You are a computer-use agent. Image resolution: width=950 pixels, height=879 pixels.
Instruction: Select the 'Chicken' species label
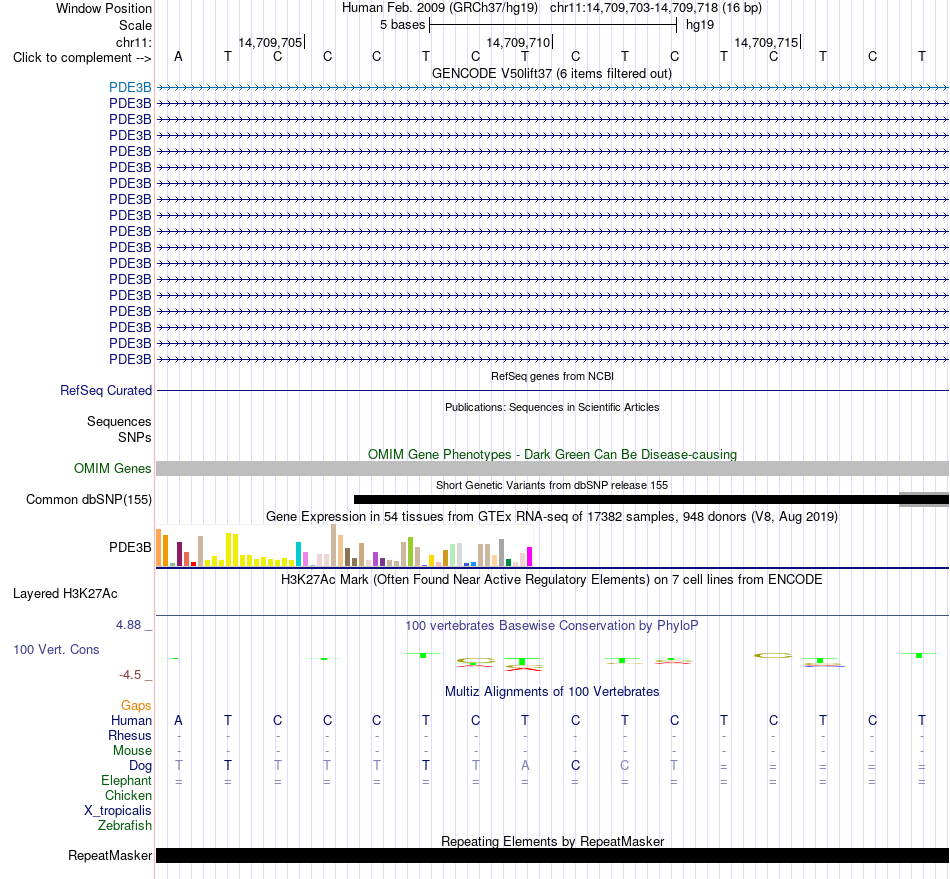coord(128,795)
